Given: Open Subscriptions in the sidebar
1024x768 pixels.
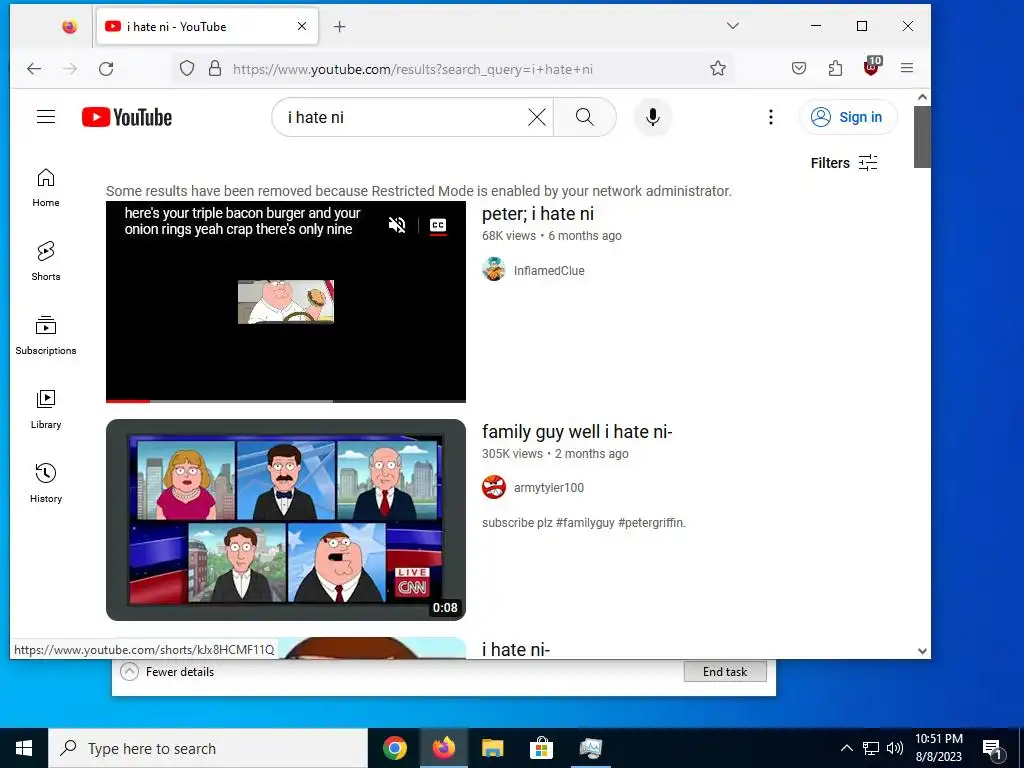Looking at the screenshot, I should pyautogui.click(x=46, y=335).
